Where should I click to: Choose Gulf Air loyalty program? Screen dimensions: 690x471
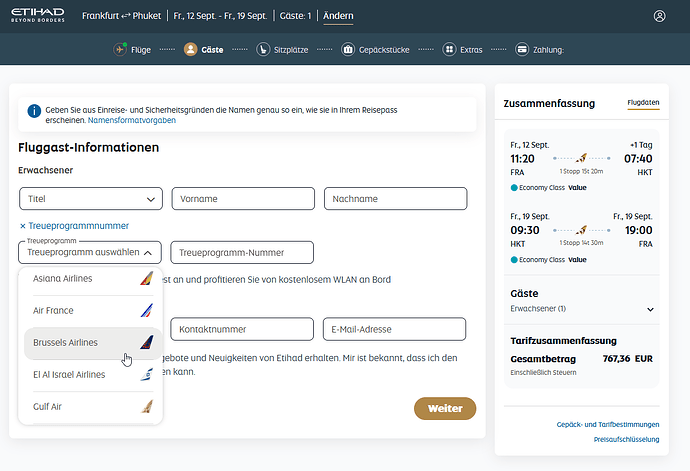tap(93, 406)
